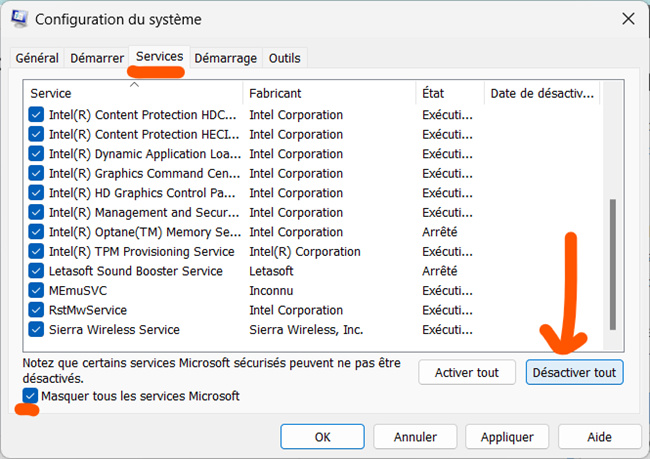Close the Configuration du système window
This screenshot has width=650, height=459.
[x=627, y=19]
